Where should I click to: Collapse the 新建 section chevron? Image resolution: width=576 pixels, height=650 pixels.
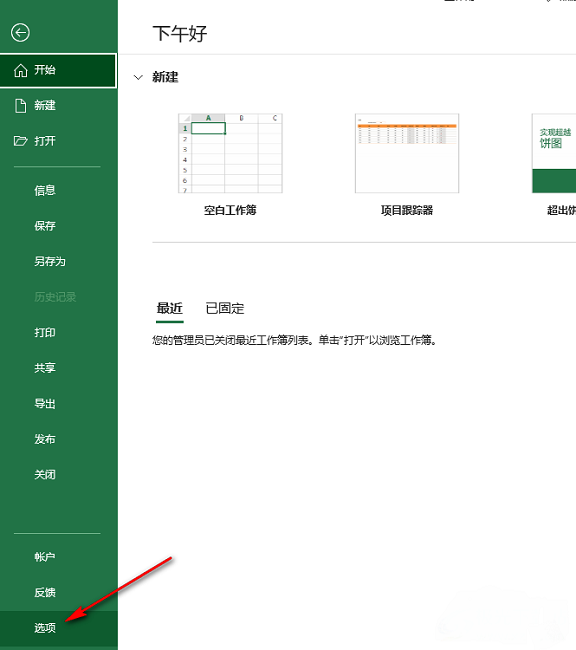pyautogui.click(x=139, y=78)
